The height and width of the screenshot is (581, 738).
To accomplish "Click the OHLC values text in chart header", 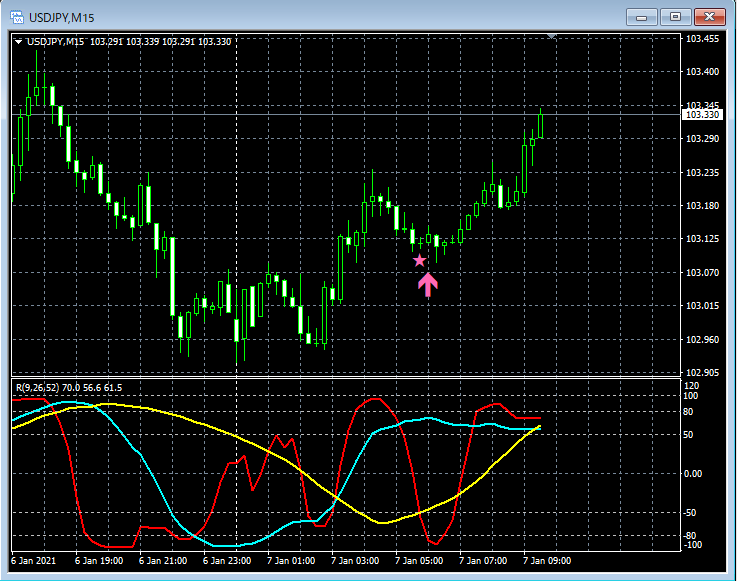I will pos(161,41).
